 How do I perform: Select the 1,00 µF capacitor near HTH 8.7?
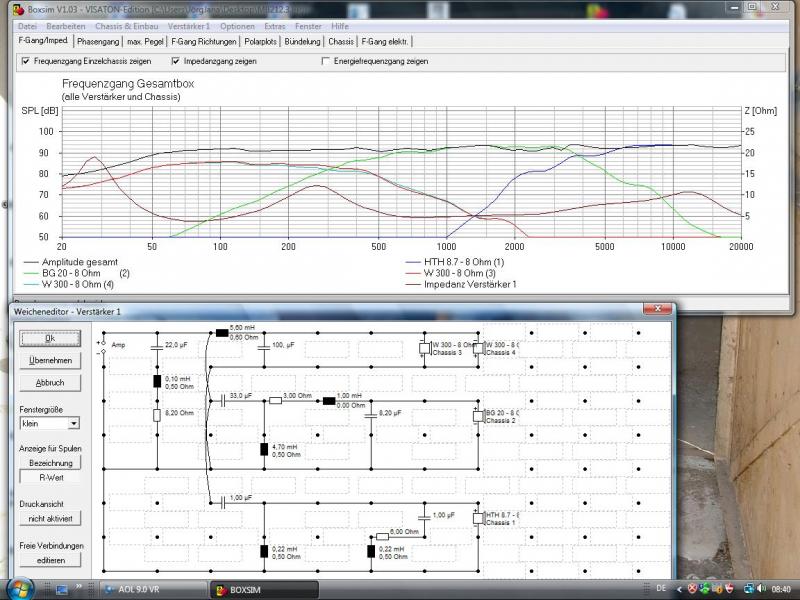point(424,517)
